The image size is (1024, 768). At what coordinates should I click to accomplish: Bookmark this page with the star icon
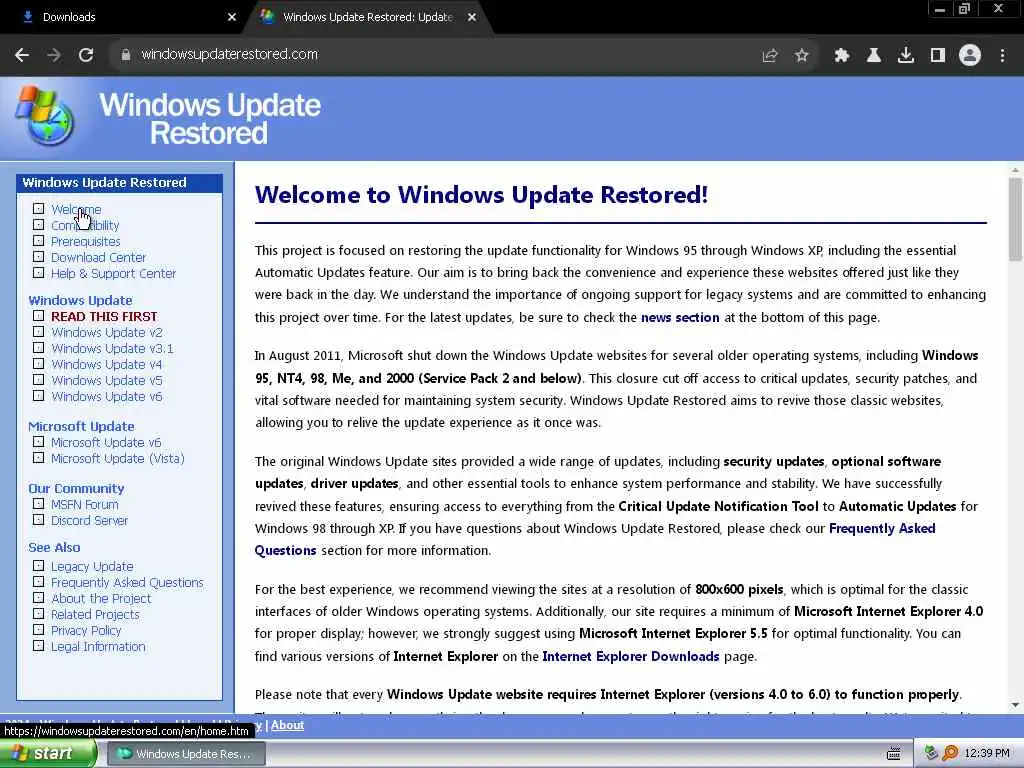tap(802, 56)
